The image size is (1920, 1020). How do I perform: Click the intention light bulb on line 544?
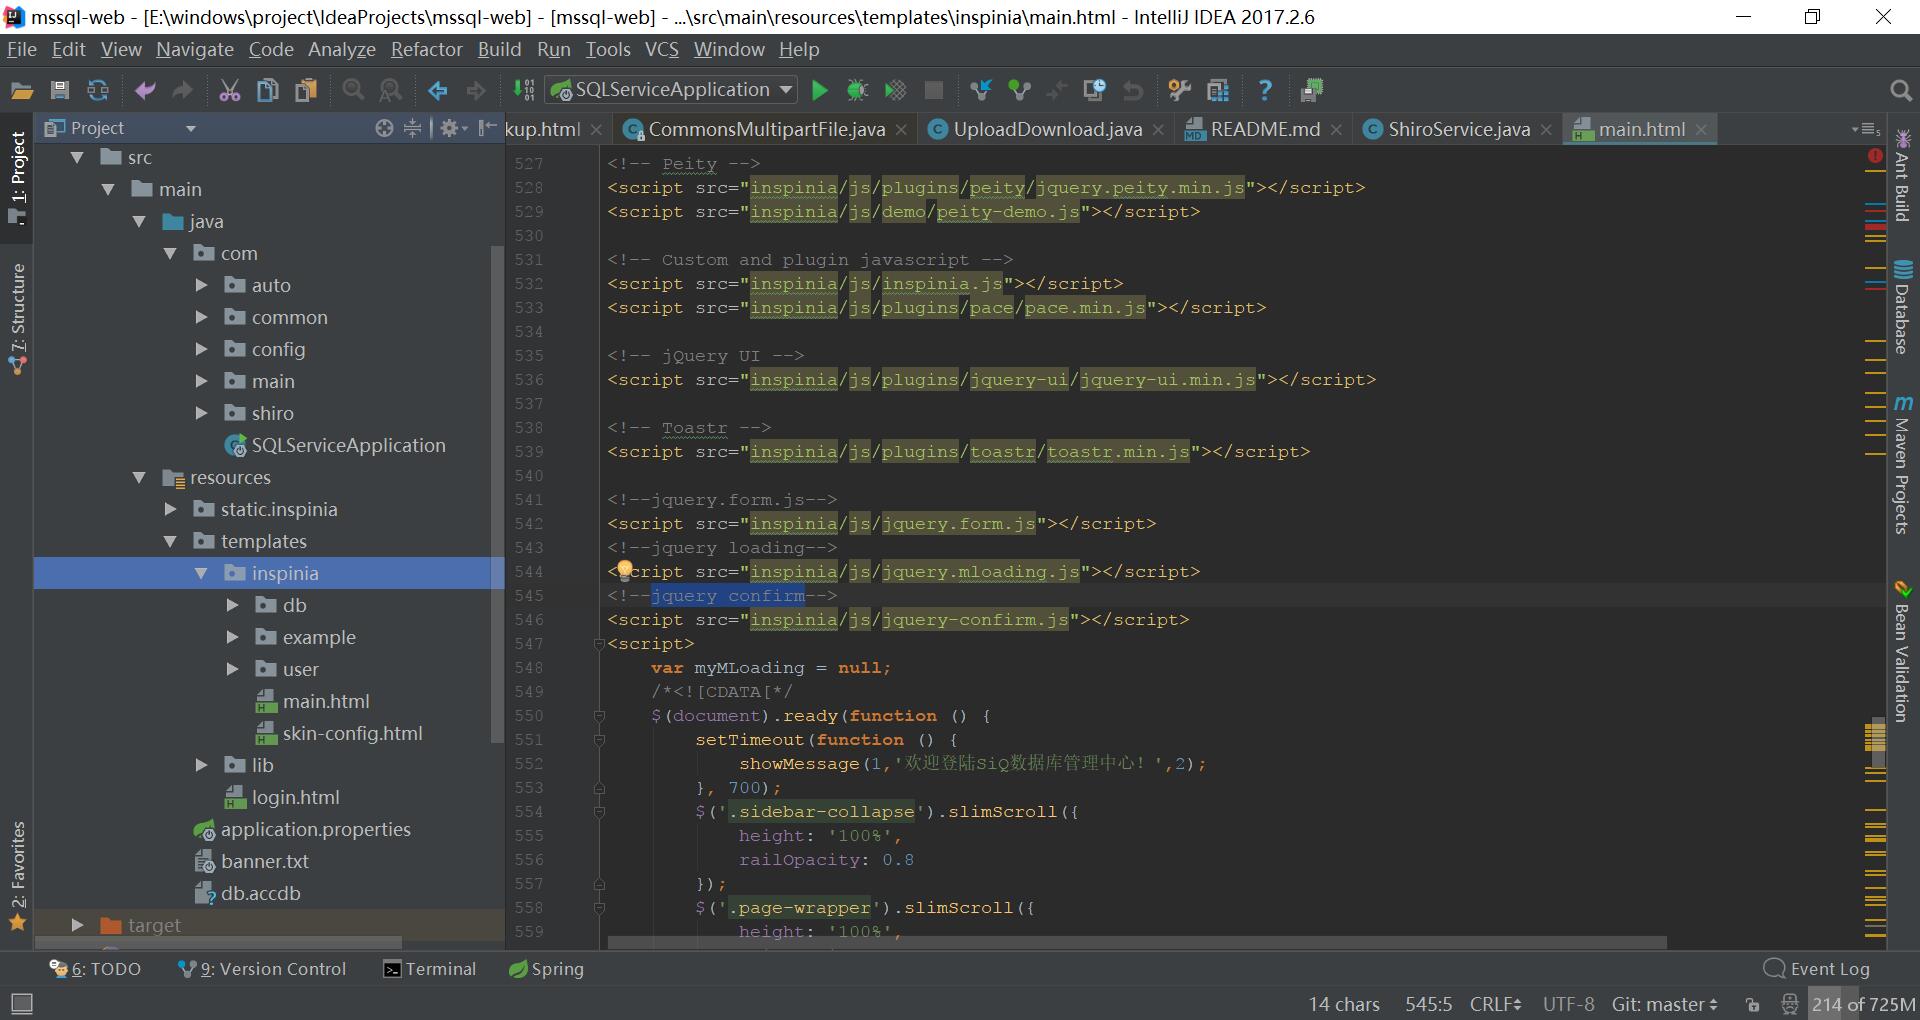pos(625,570)
